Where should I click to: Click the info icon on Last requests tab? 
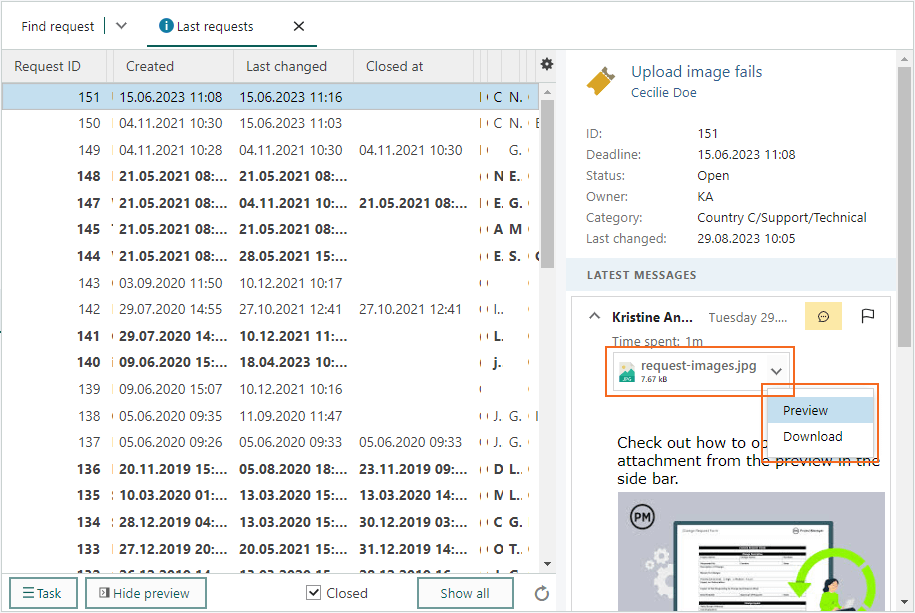point(166,26)
